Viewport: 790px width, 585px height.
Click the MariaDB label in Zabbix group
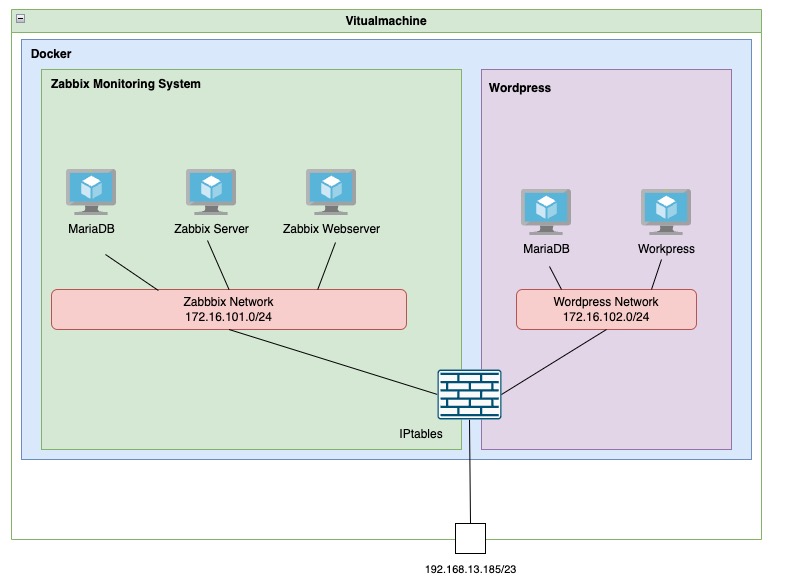pos(91,229)
